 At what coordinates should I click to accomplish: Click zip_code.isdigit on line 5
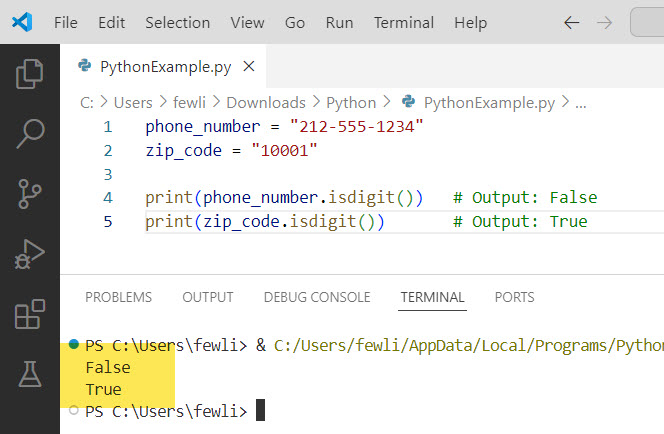click(x=279, y=222)
